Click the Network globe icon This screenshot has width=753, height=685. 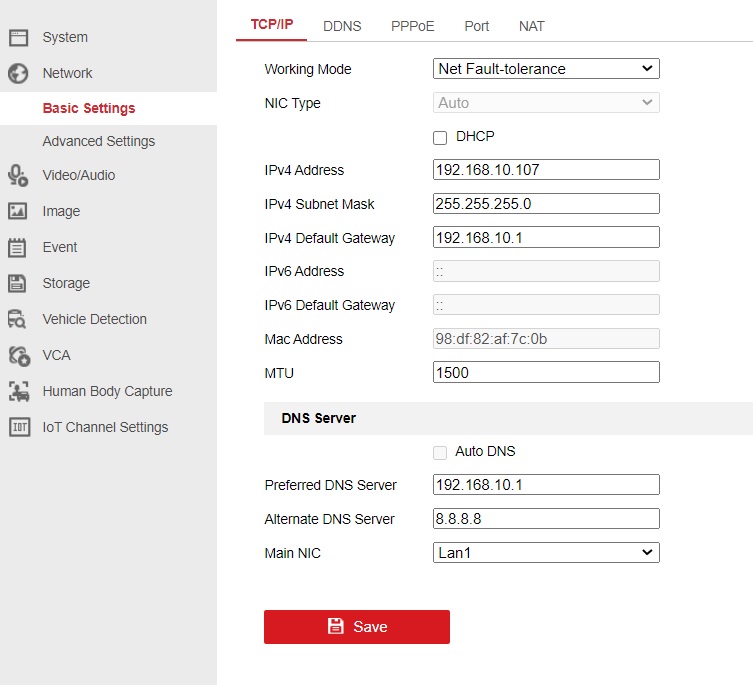point(18,73)
